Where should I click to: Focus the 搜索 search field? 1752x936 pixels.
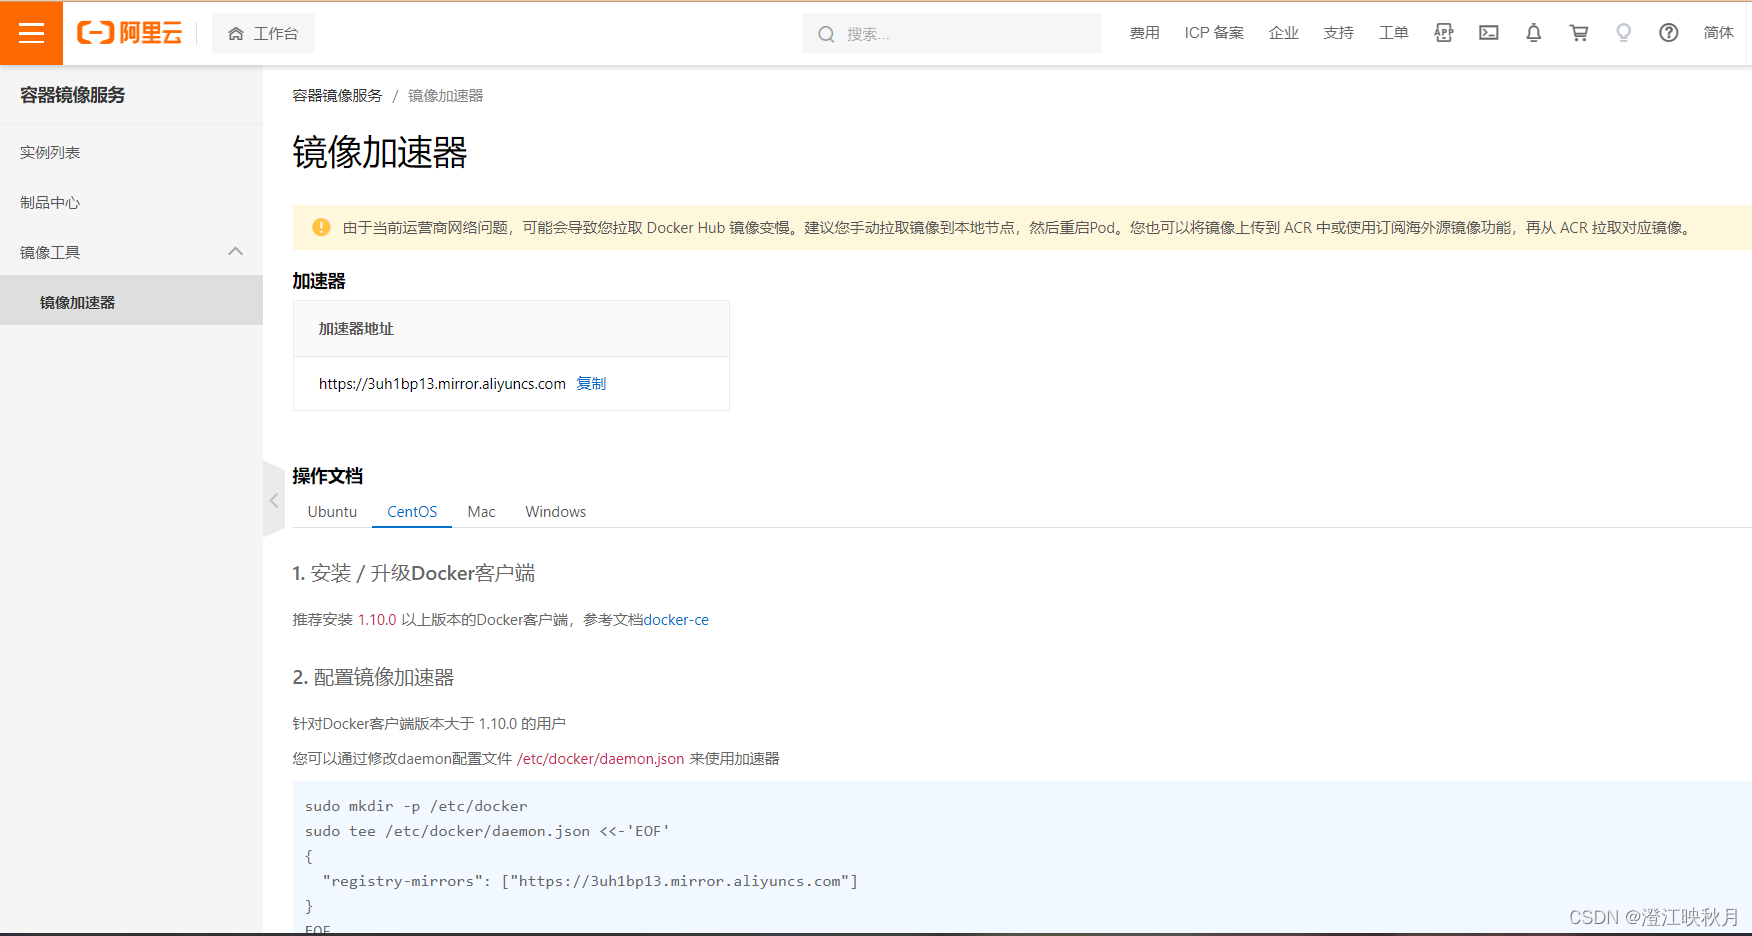coord(952,33)
